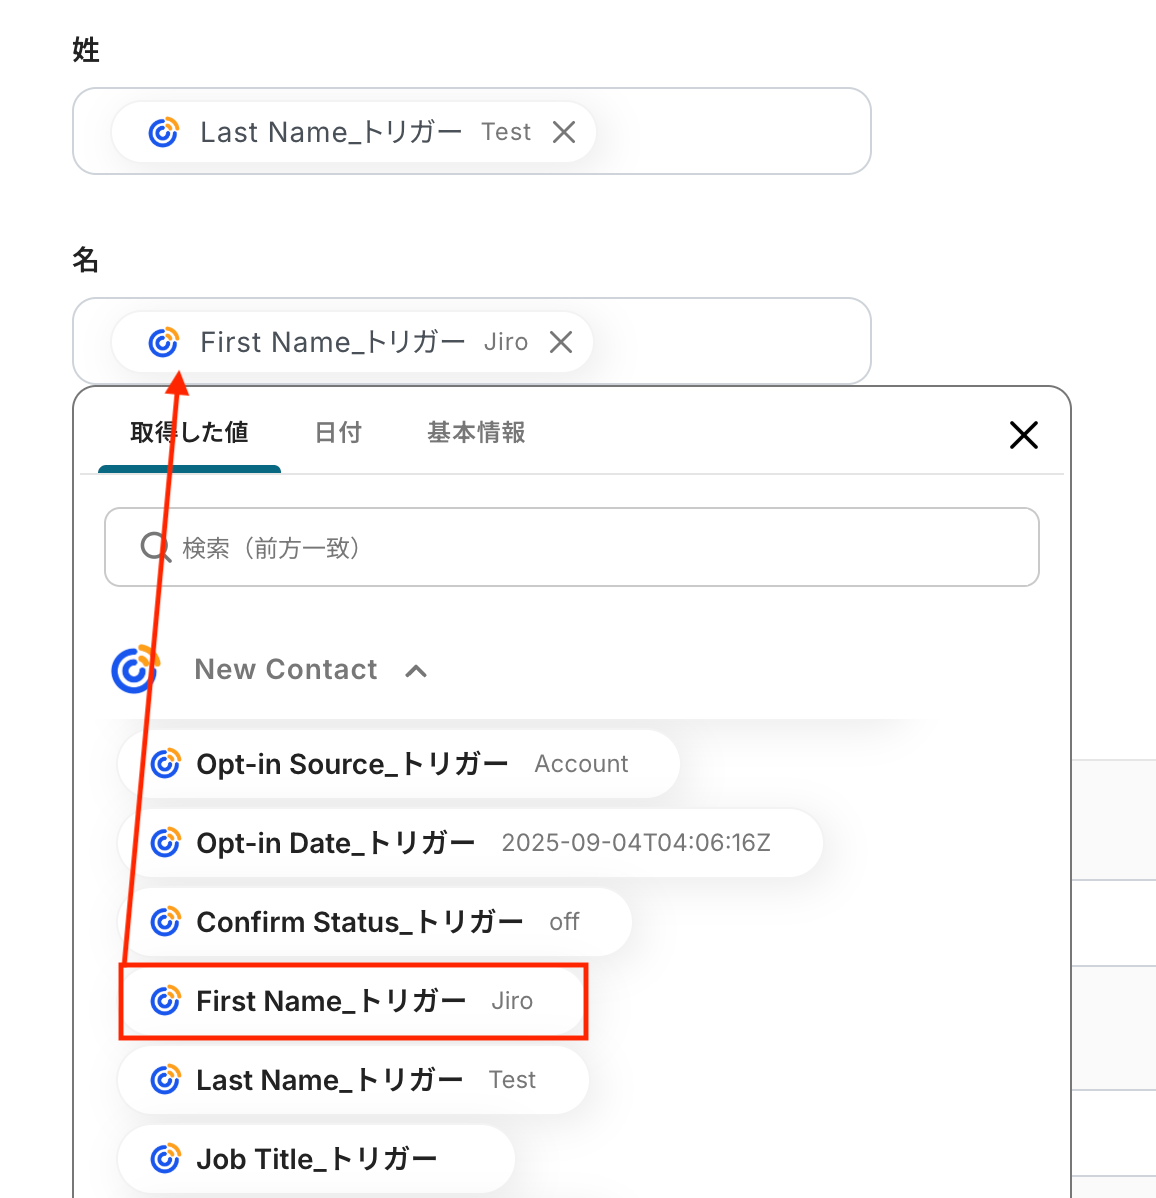The image size is (1156, 1198).
Task: Click the search magnifier icon
Action: [155, 547]
